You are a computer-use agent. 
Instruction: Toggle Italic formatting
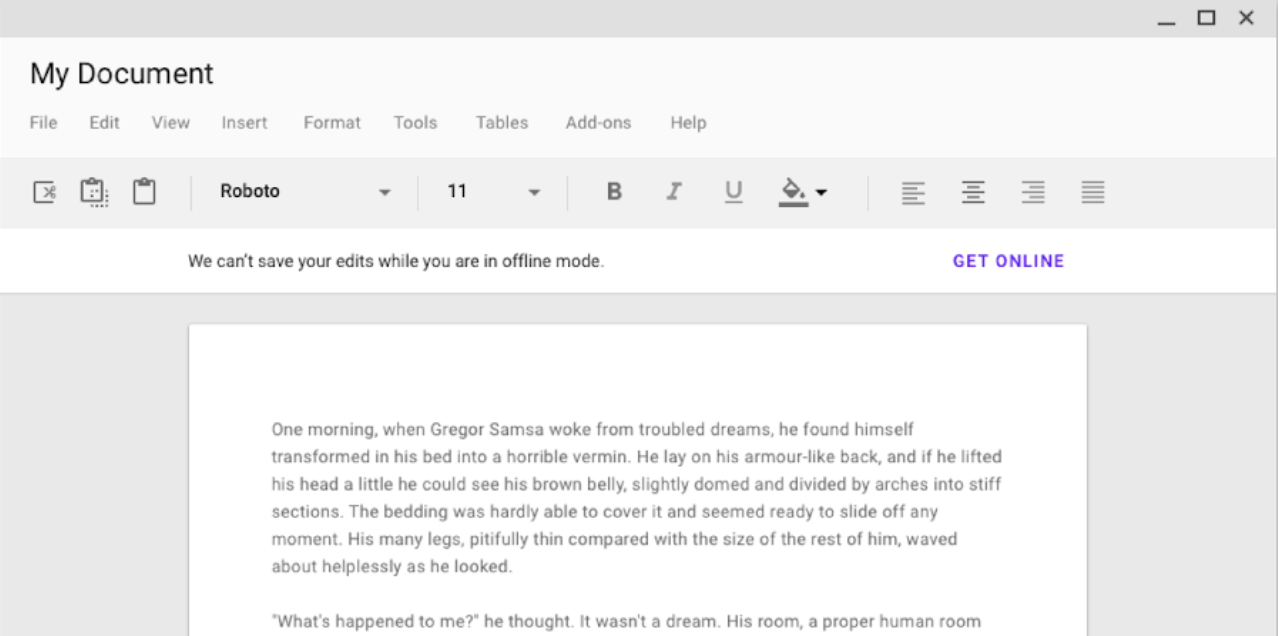pyautogui.click(x=674, y=191)
